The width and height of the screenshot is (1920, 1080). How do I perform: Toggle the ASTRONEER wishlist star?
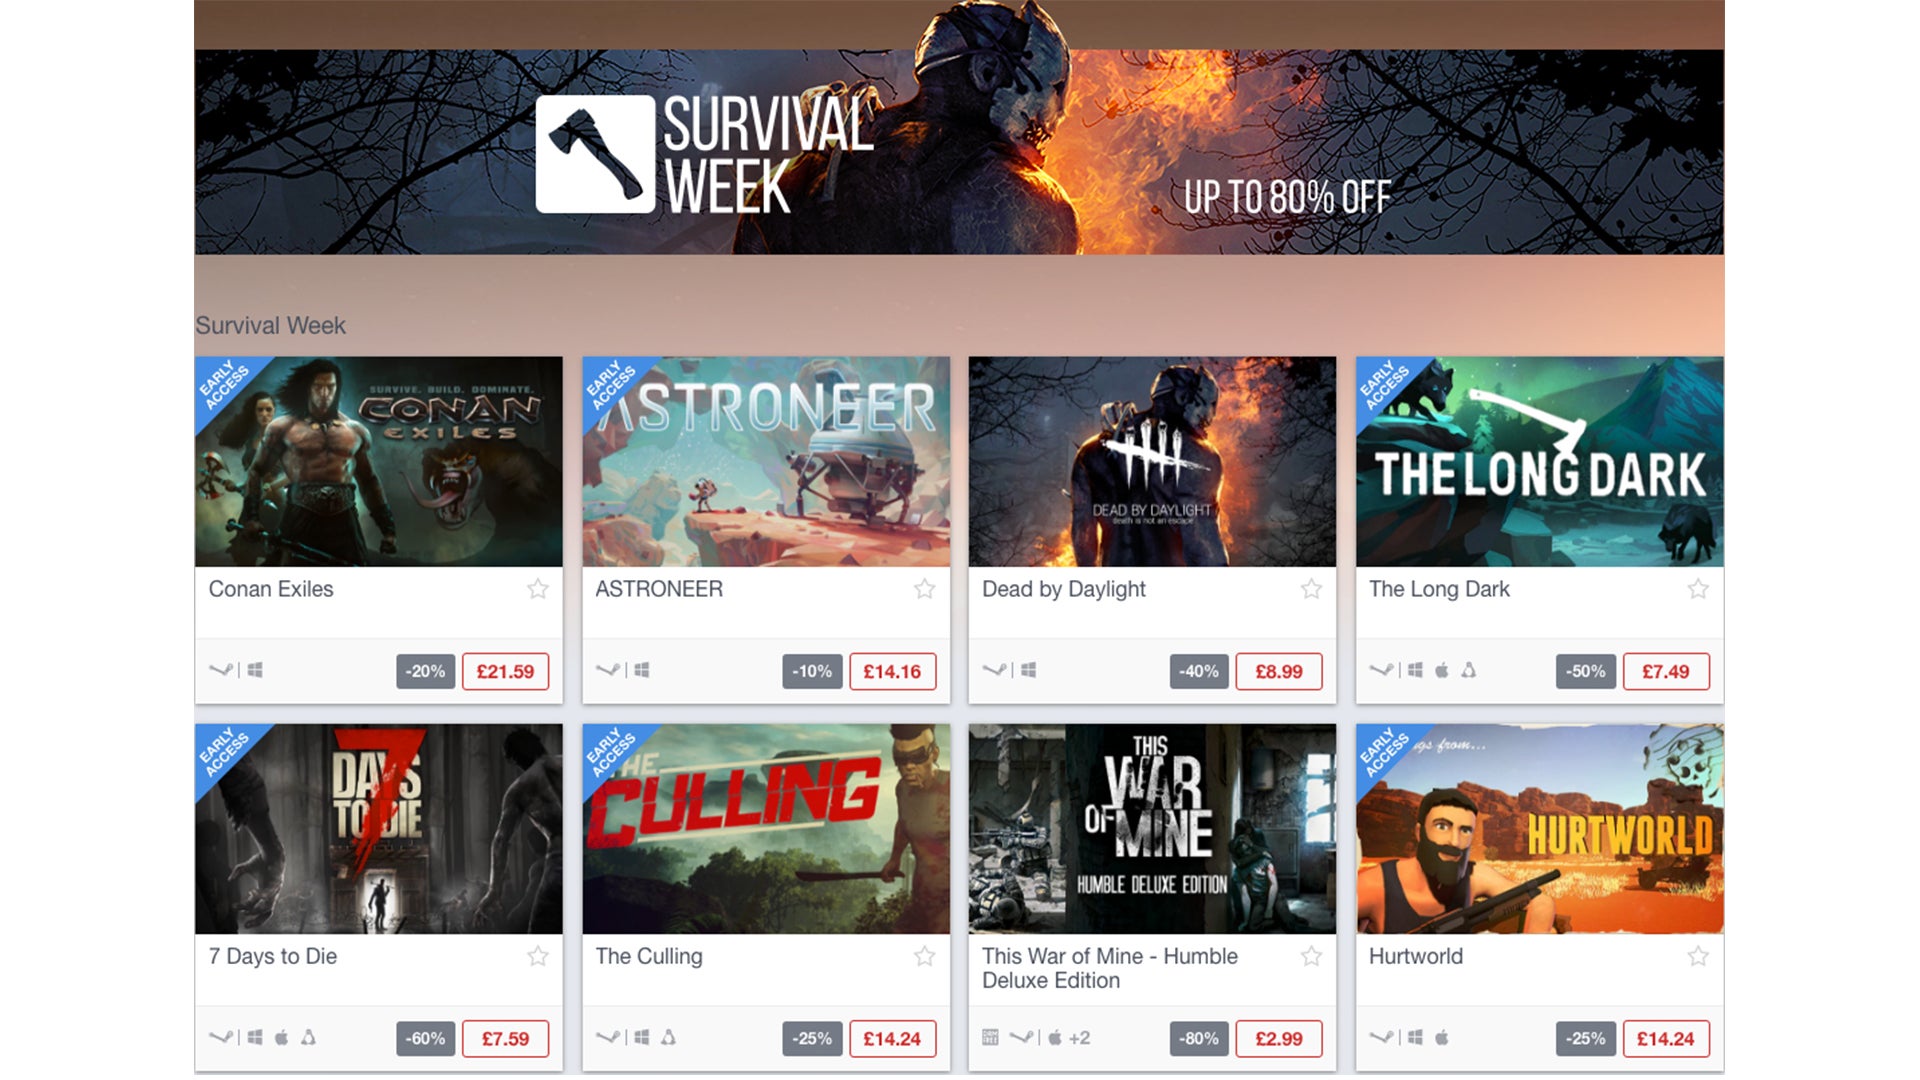925,589
